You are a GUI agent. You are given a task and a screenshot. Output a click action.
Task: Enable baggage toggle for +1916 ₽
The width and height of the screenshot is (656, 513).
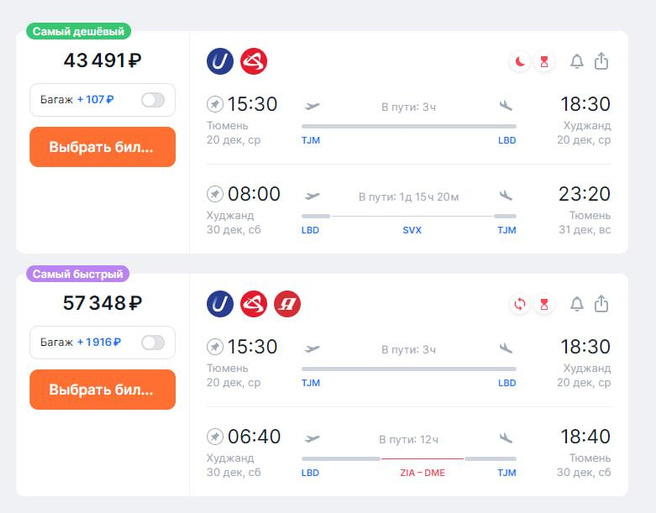tap(153, 342)
